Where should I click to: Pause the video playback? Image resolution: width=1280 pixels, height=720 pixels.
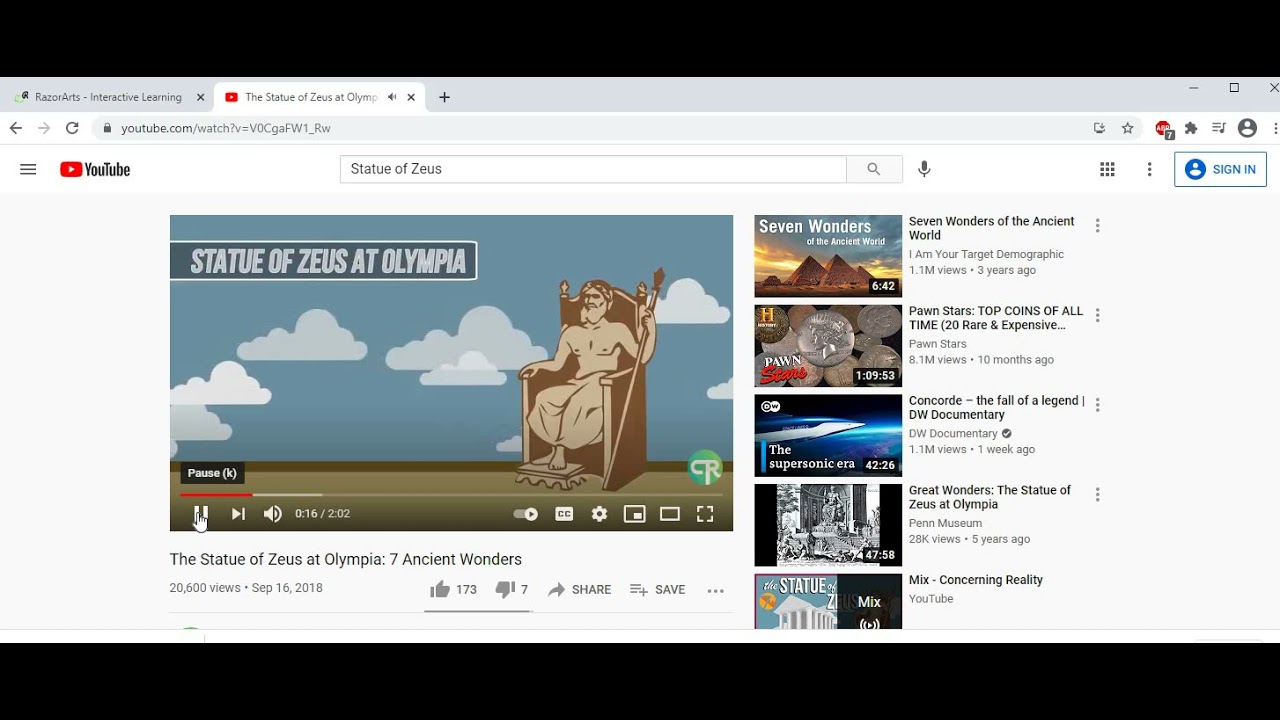click(201, 514)
